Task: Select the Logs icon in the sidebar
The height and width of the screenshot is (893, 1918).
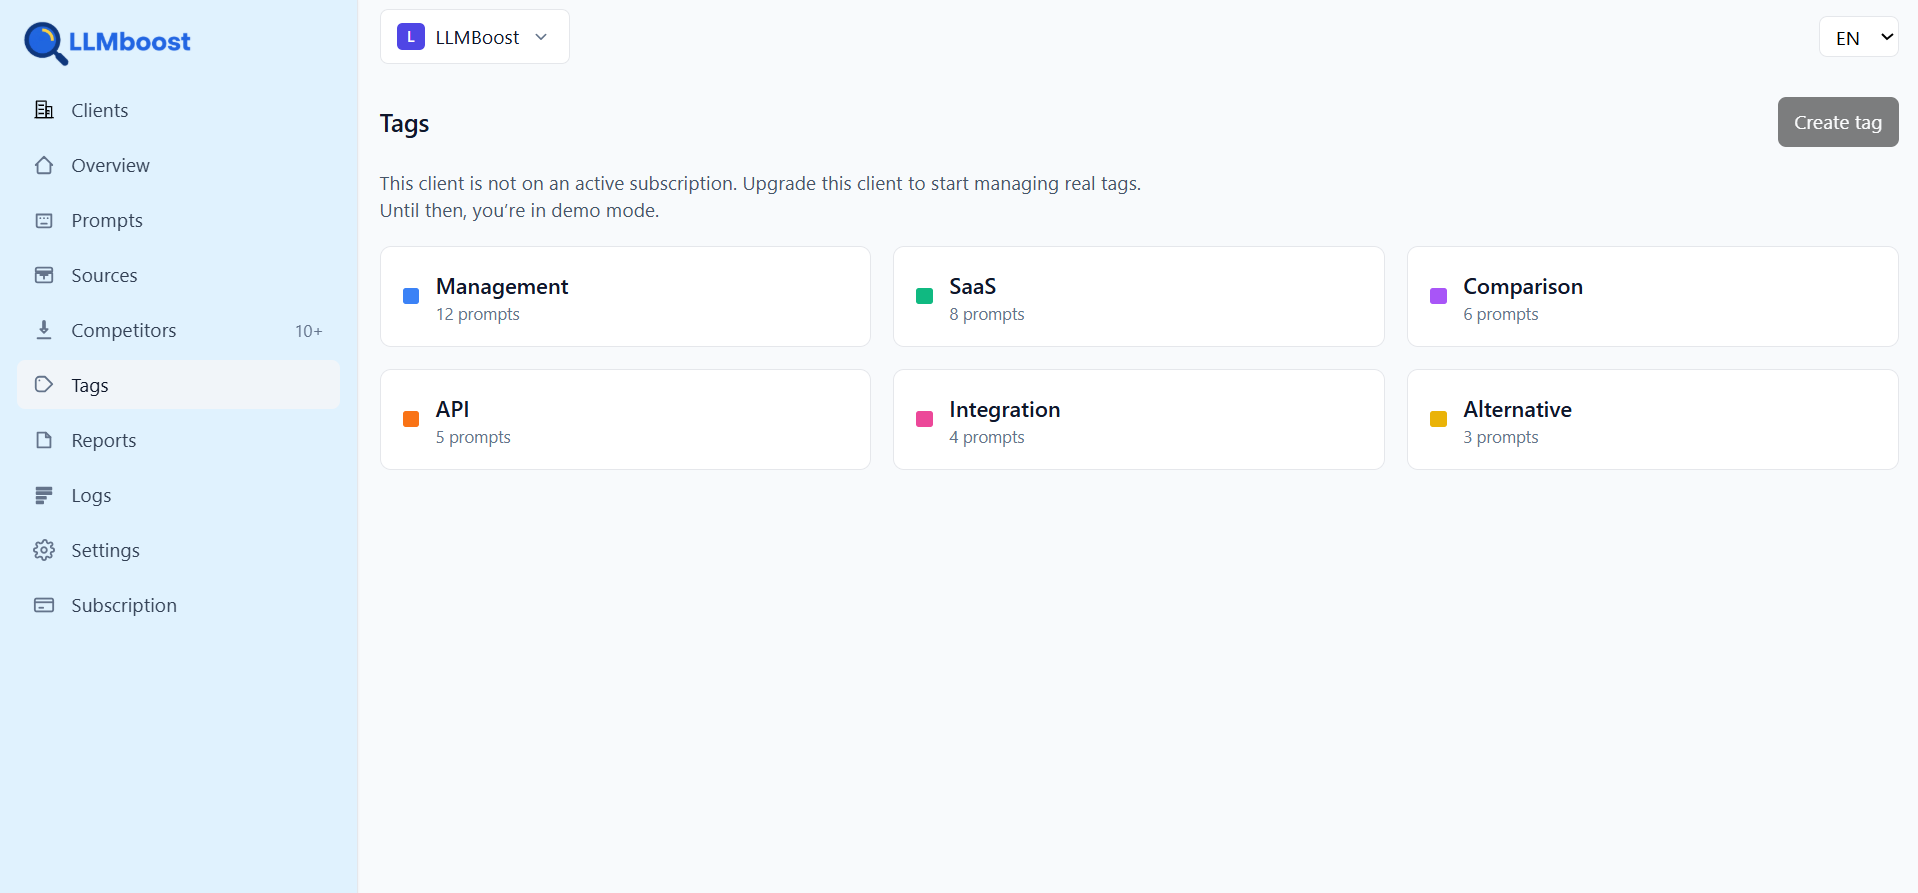Action: pyautogui.click(x=44, y=495)
